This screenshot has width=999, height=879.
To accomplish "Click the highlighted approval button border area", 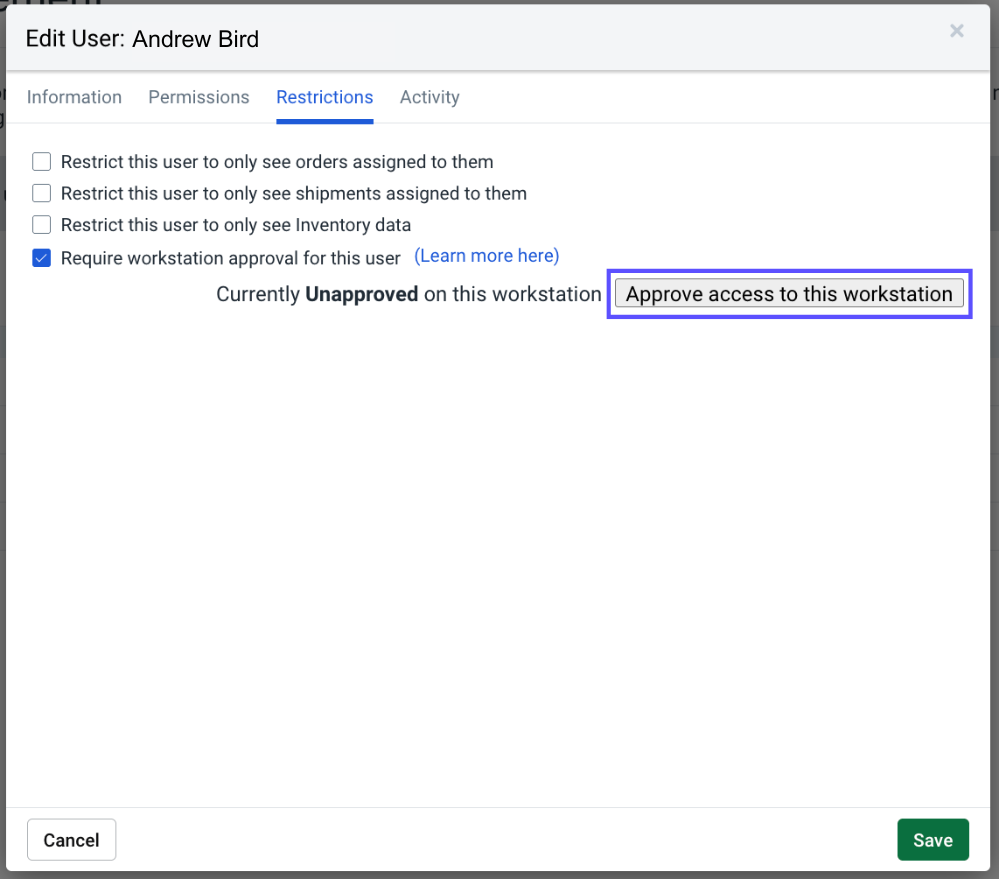I will 788,271.
